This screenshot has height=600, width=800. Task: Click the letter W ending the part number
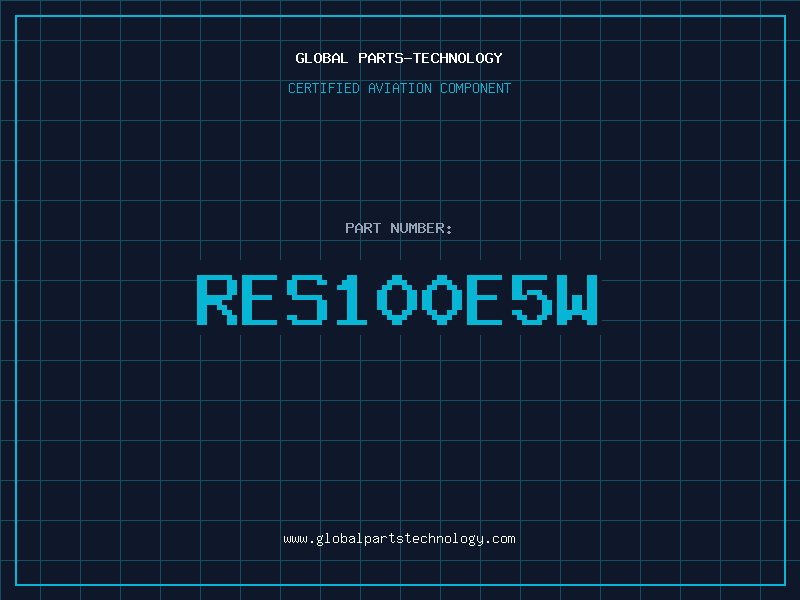pos(577,299)
